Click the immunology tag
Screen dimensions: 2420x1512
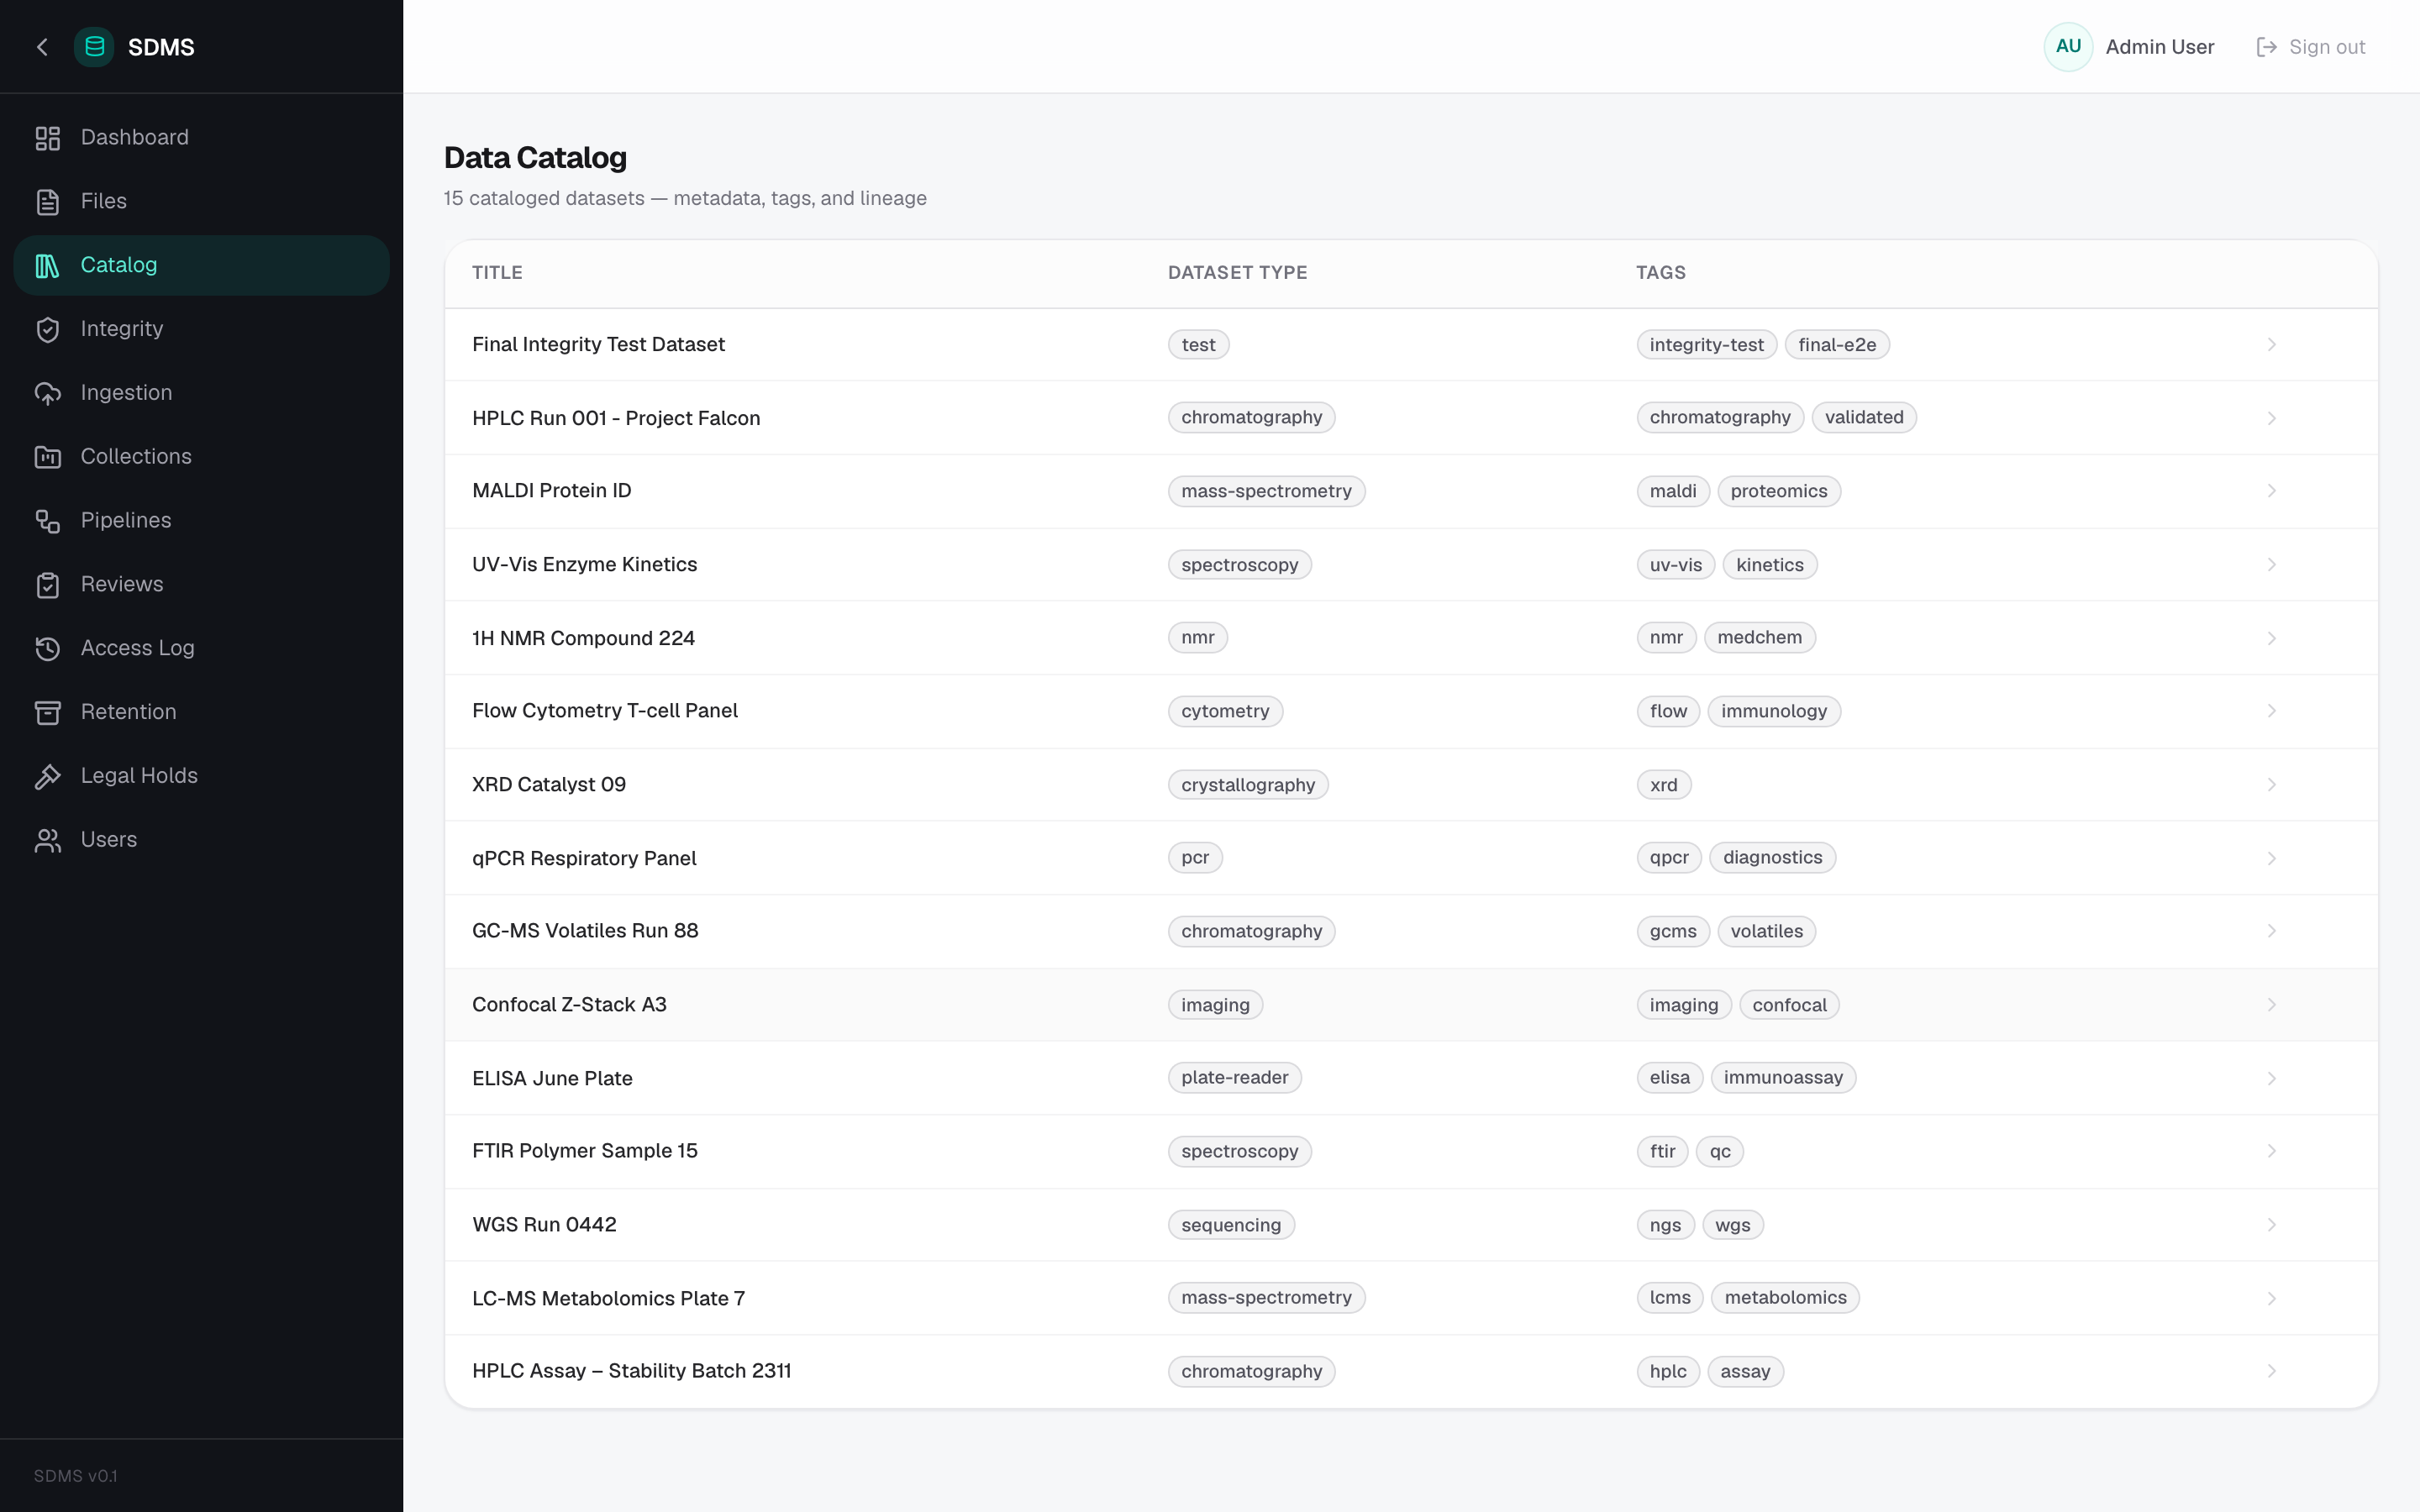coord(1773,711)
